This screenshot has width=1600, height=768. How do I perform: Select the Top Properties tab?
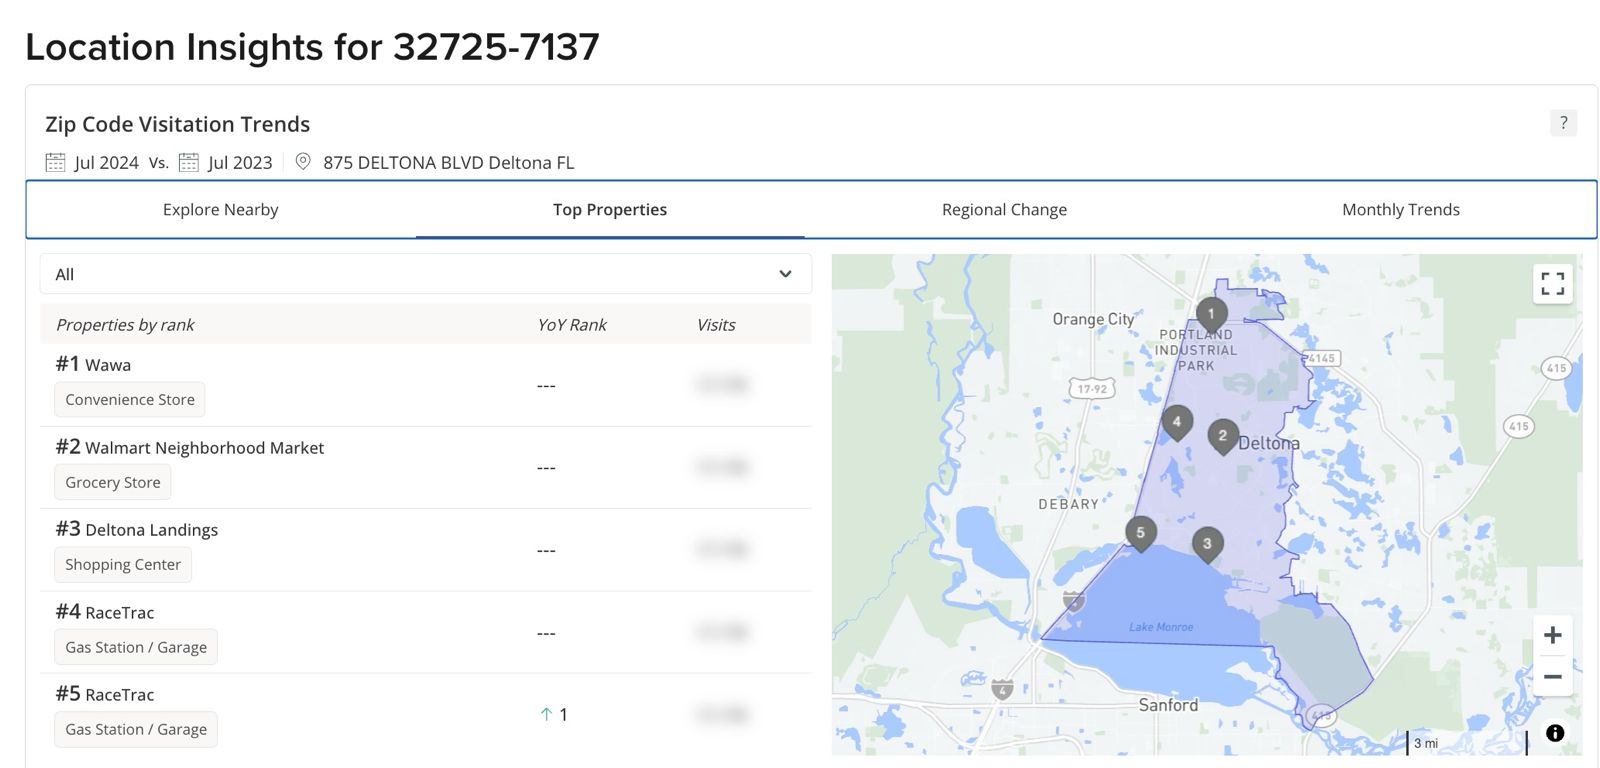point(610,209)
